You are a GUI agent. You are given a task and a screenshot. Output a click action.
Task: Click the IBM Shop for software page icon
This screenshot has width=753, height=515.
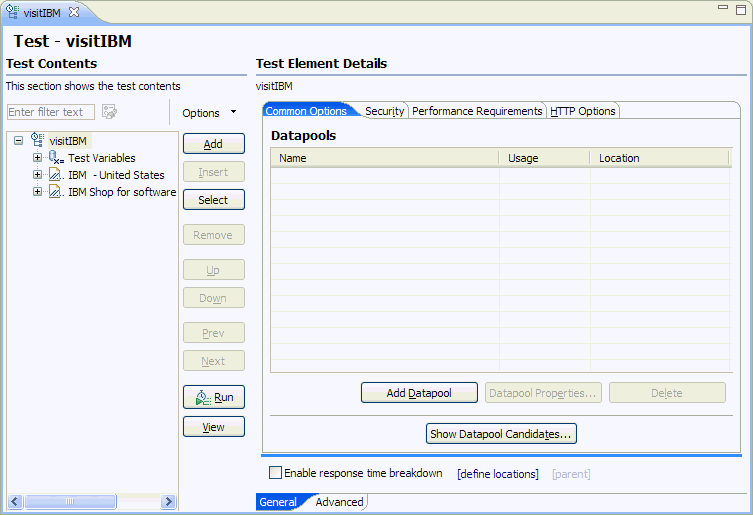click(56, 191)
